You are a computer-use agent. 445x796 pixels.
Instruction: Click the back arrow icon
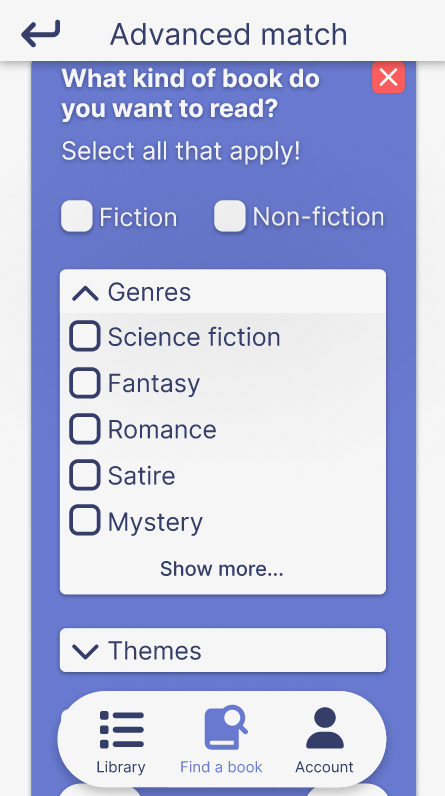tap(41, 34)
